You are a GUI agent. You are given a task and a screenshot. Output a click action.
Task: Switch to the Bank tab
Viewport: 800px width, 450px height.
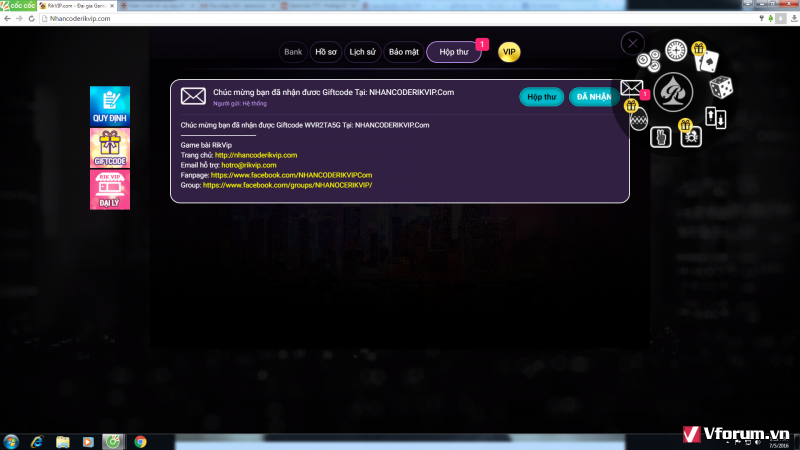pyautogui.click(x=293, y=52)
